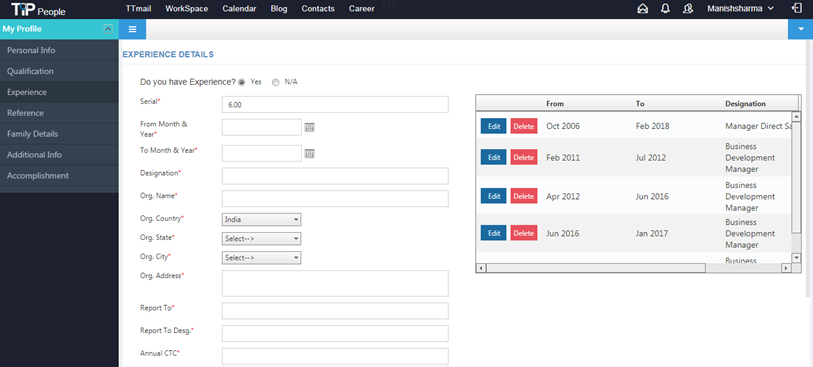The image size is (813, 367).
Task: Open the Org. Country dropdown
Action: (261, 219)
